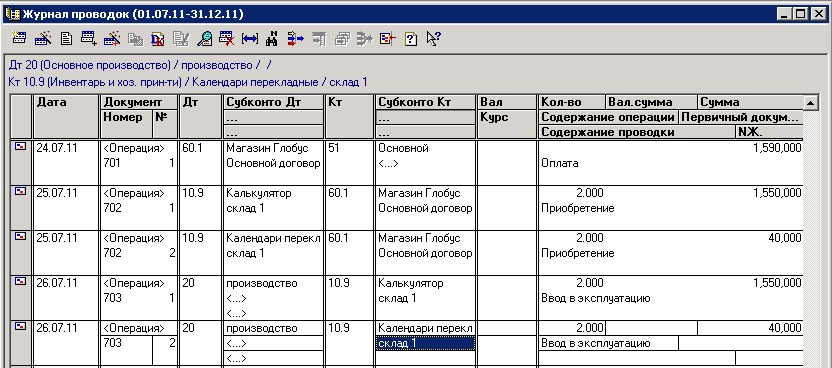Click the Сумма column header

pyautogui.click(x=750, y=102)
